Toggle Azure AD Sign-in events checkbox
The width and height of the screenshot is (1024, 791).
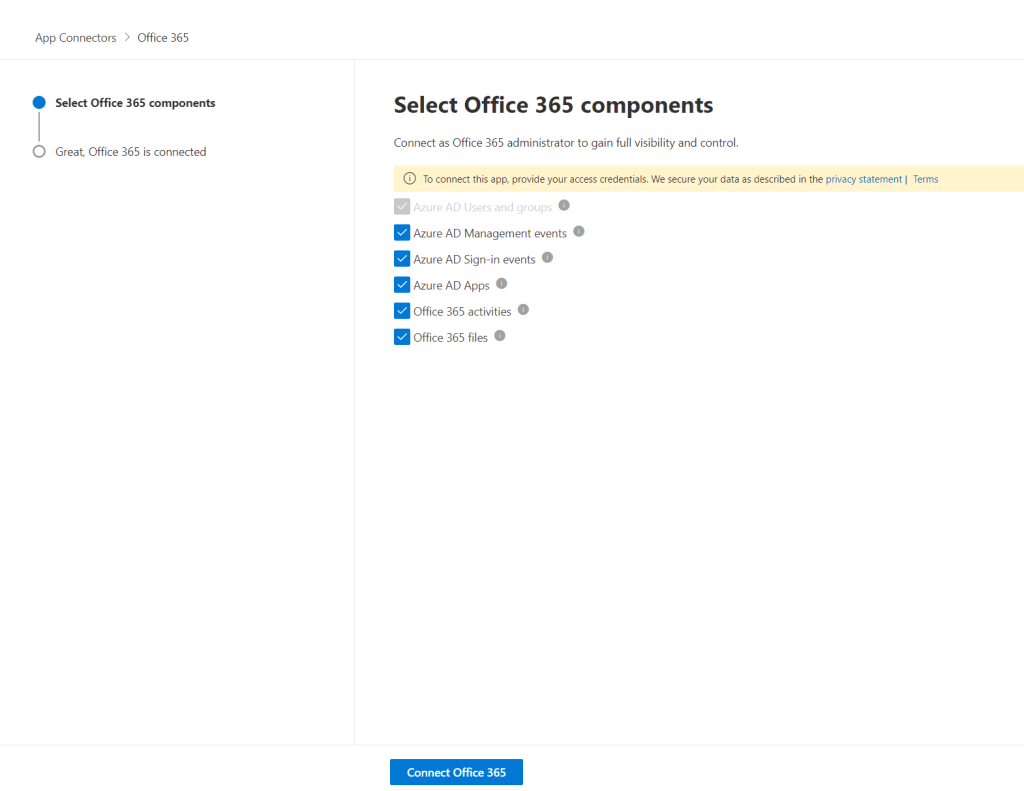402,259
